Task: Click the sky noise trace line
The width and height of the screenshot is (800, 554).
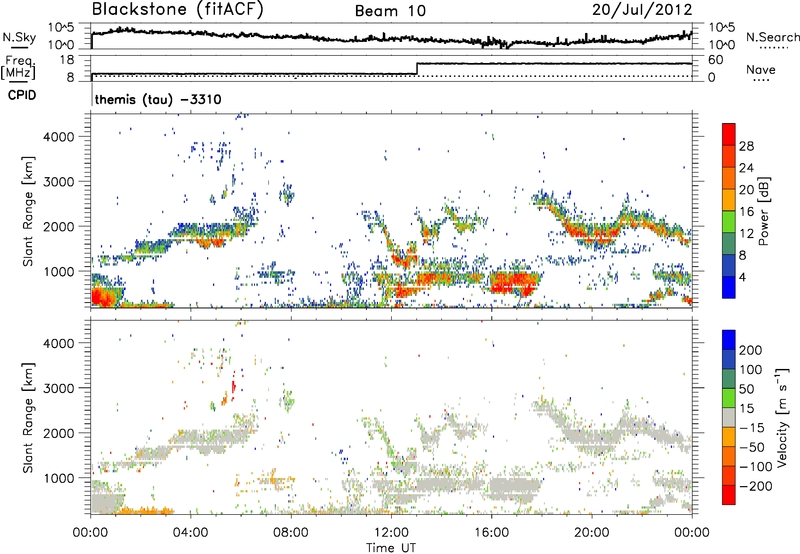Action: [391, 38]
